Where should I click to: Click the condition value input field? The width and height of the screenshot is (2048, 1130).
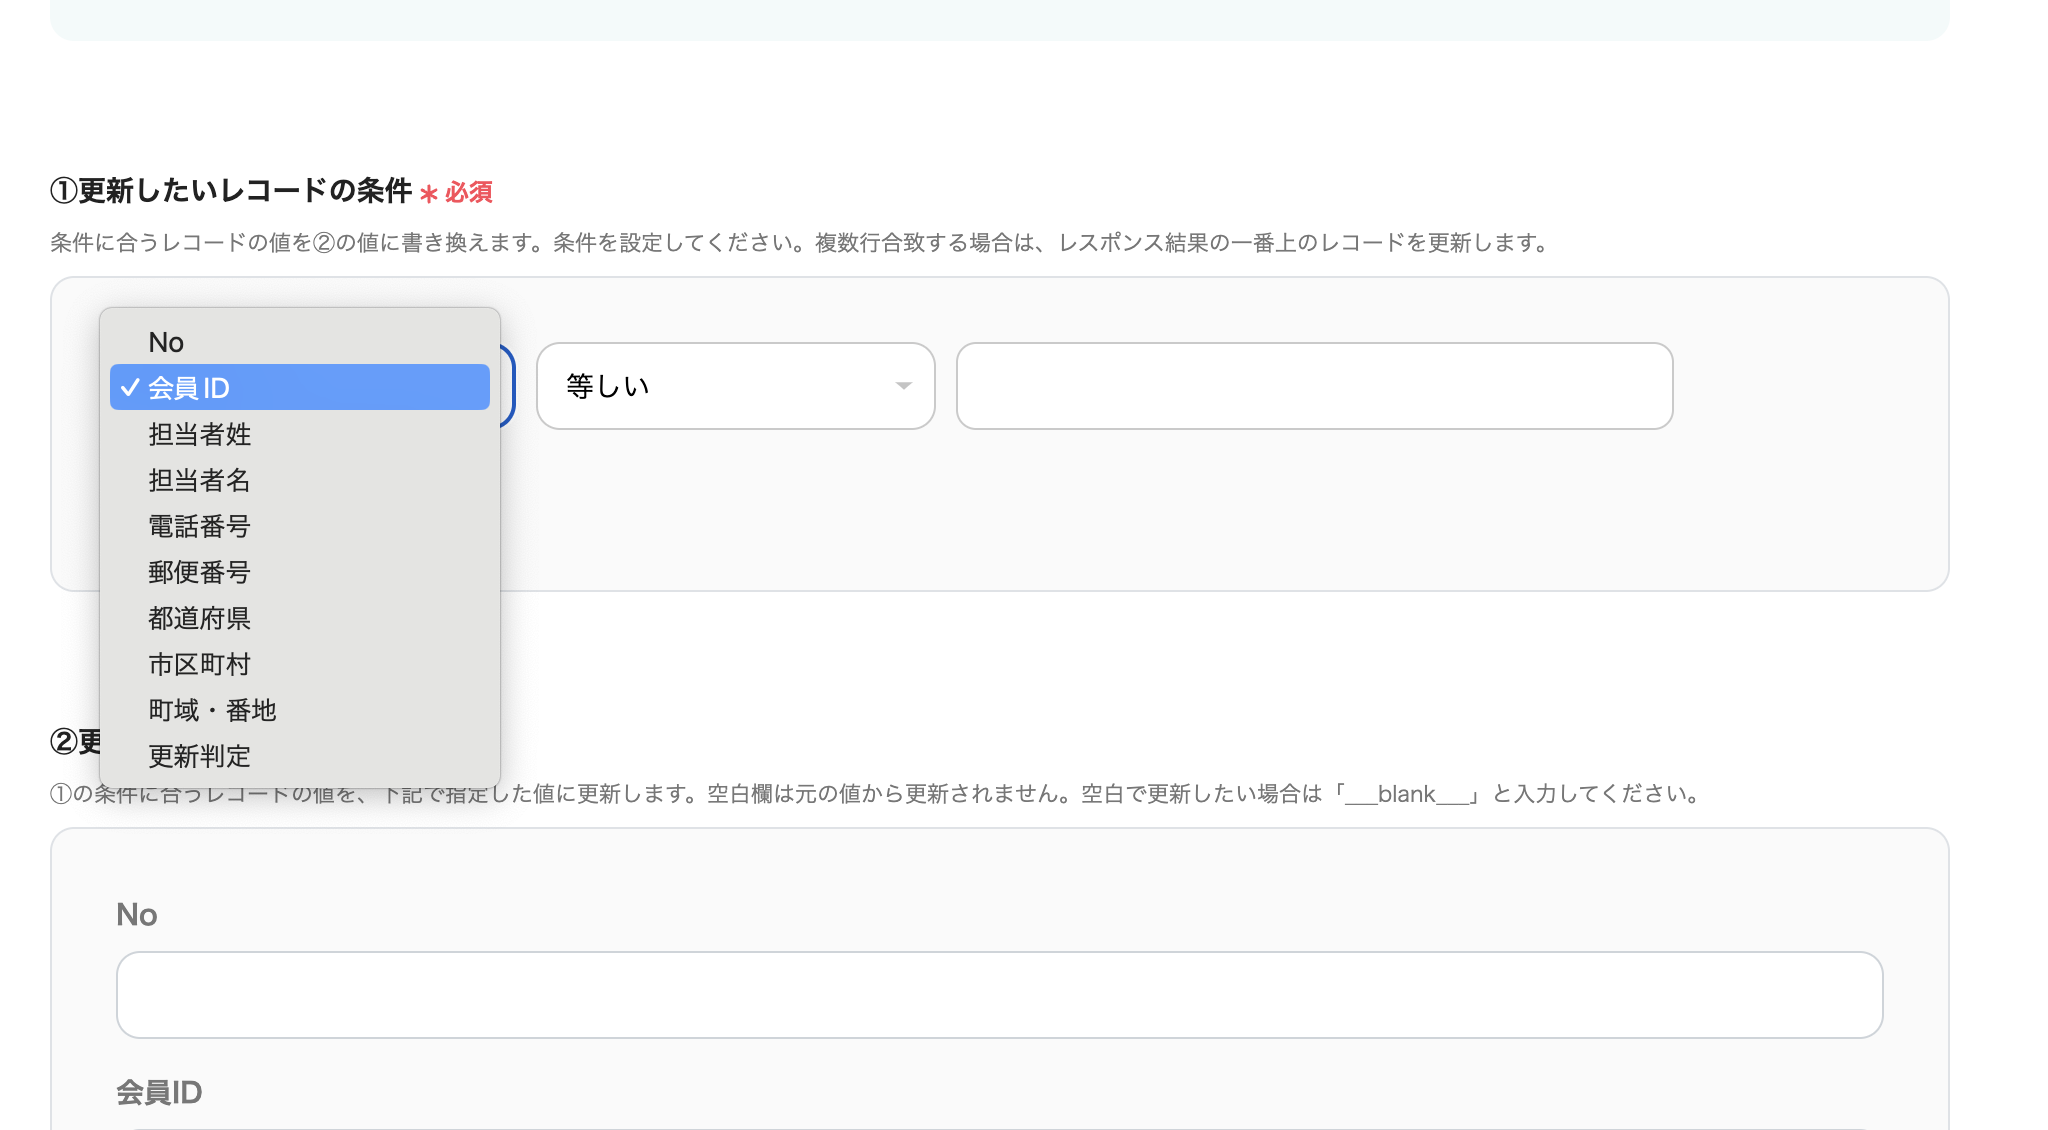pos(1314,386)
